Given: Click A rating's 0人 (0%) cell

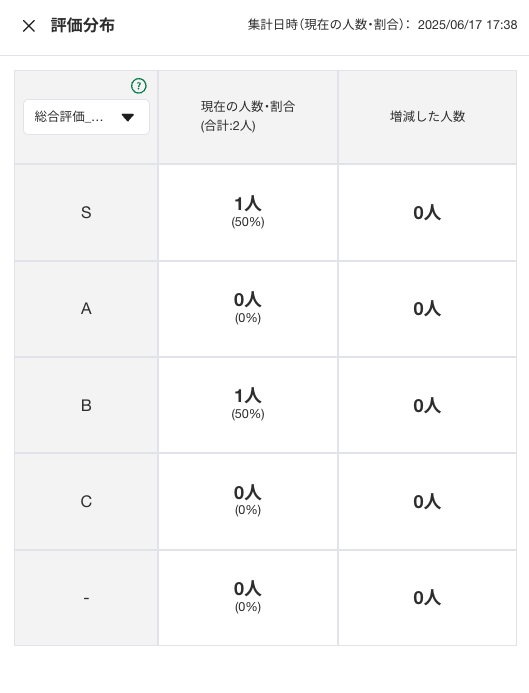Looking at the screenshot, I should pyautogui.click(x=248, y=309).
